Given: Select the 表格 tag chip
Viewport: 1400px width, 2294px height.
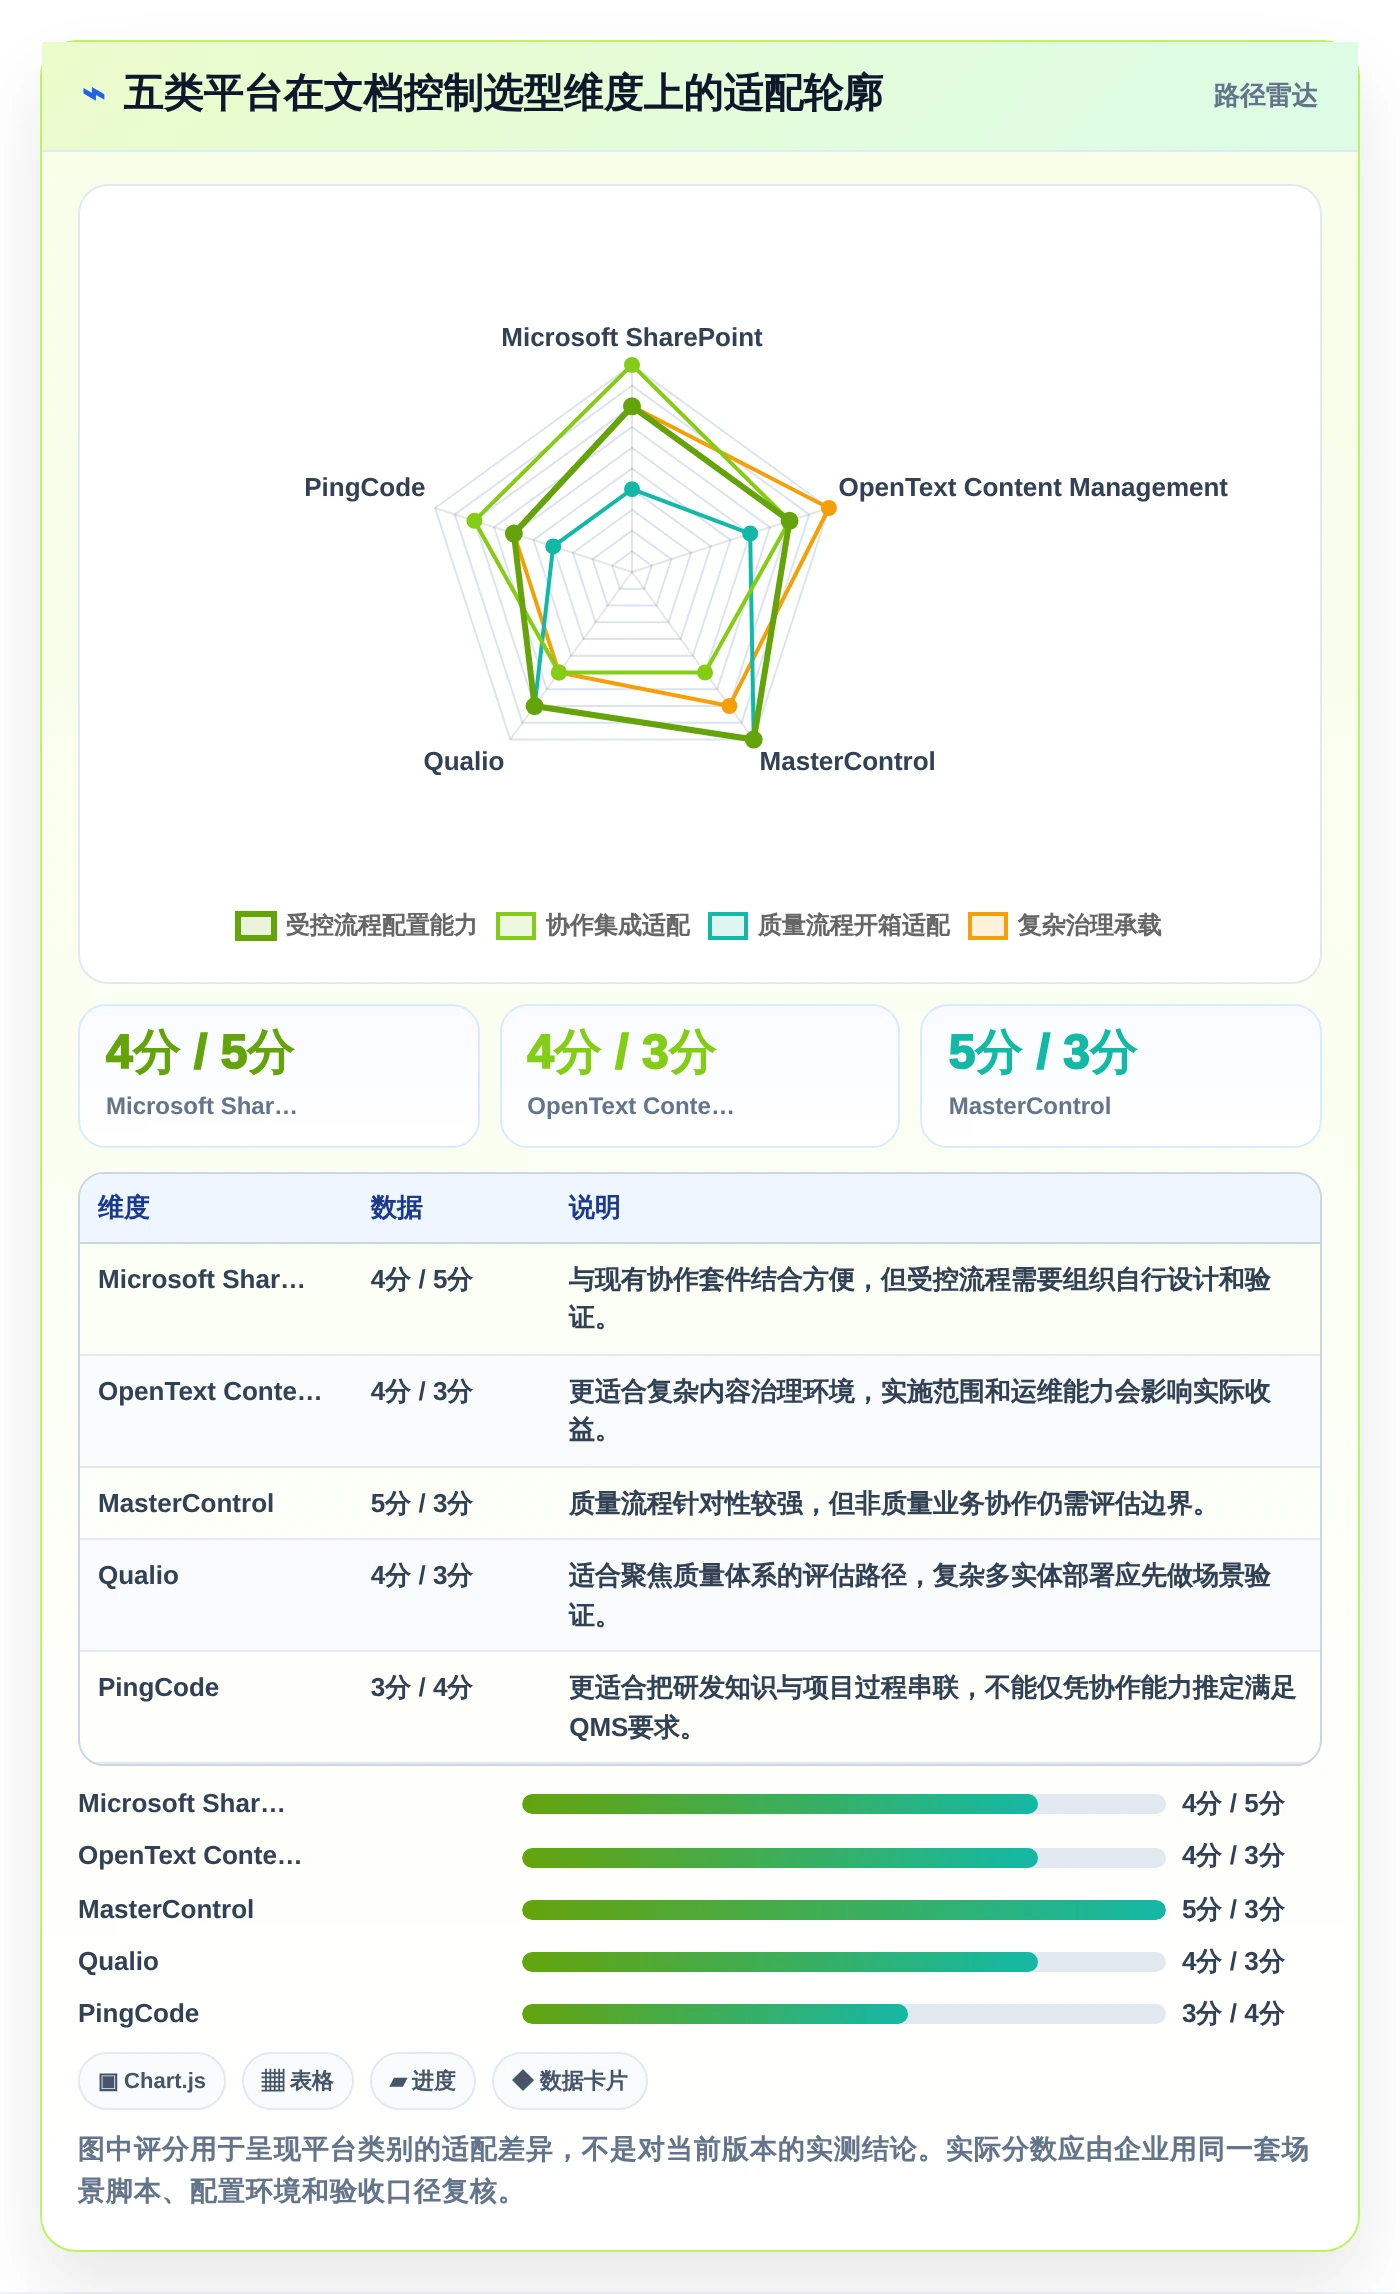Looking at the screenshot, I should click(297, 2081).
